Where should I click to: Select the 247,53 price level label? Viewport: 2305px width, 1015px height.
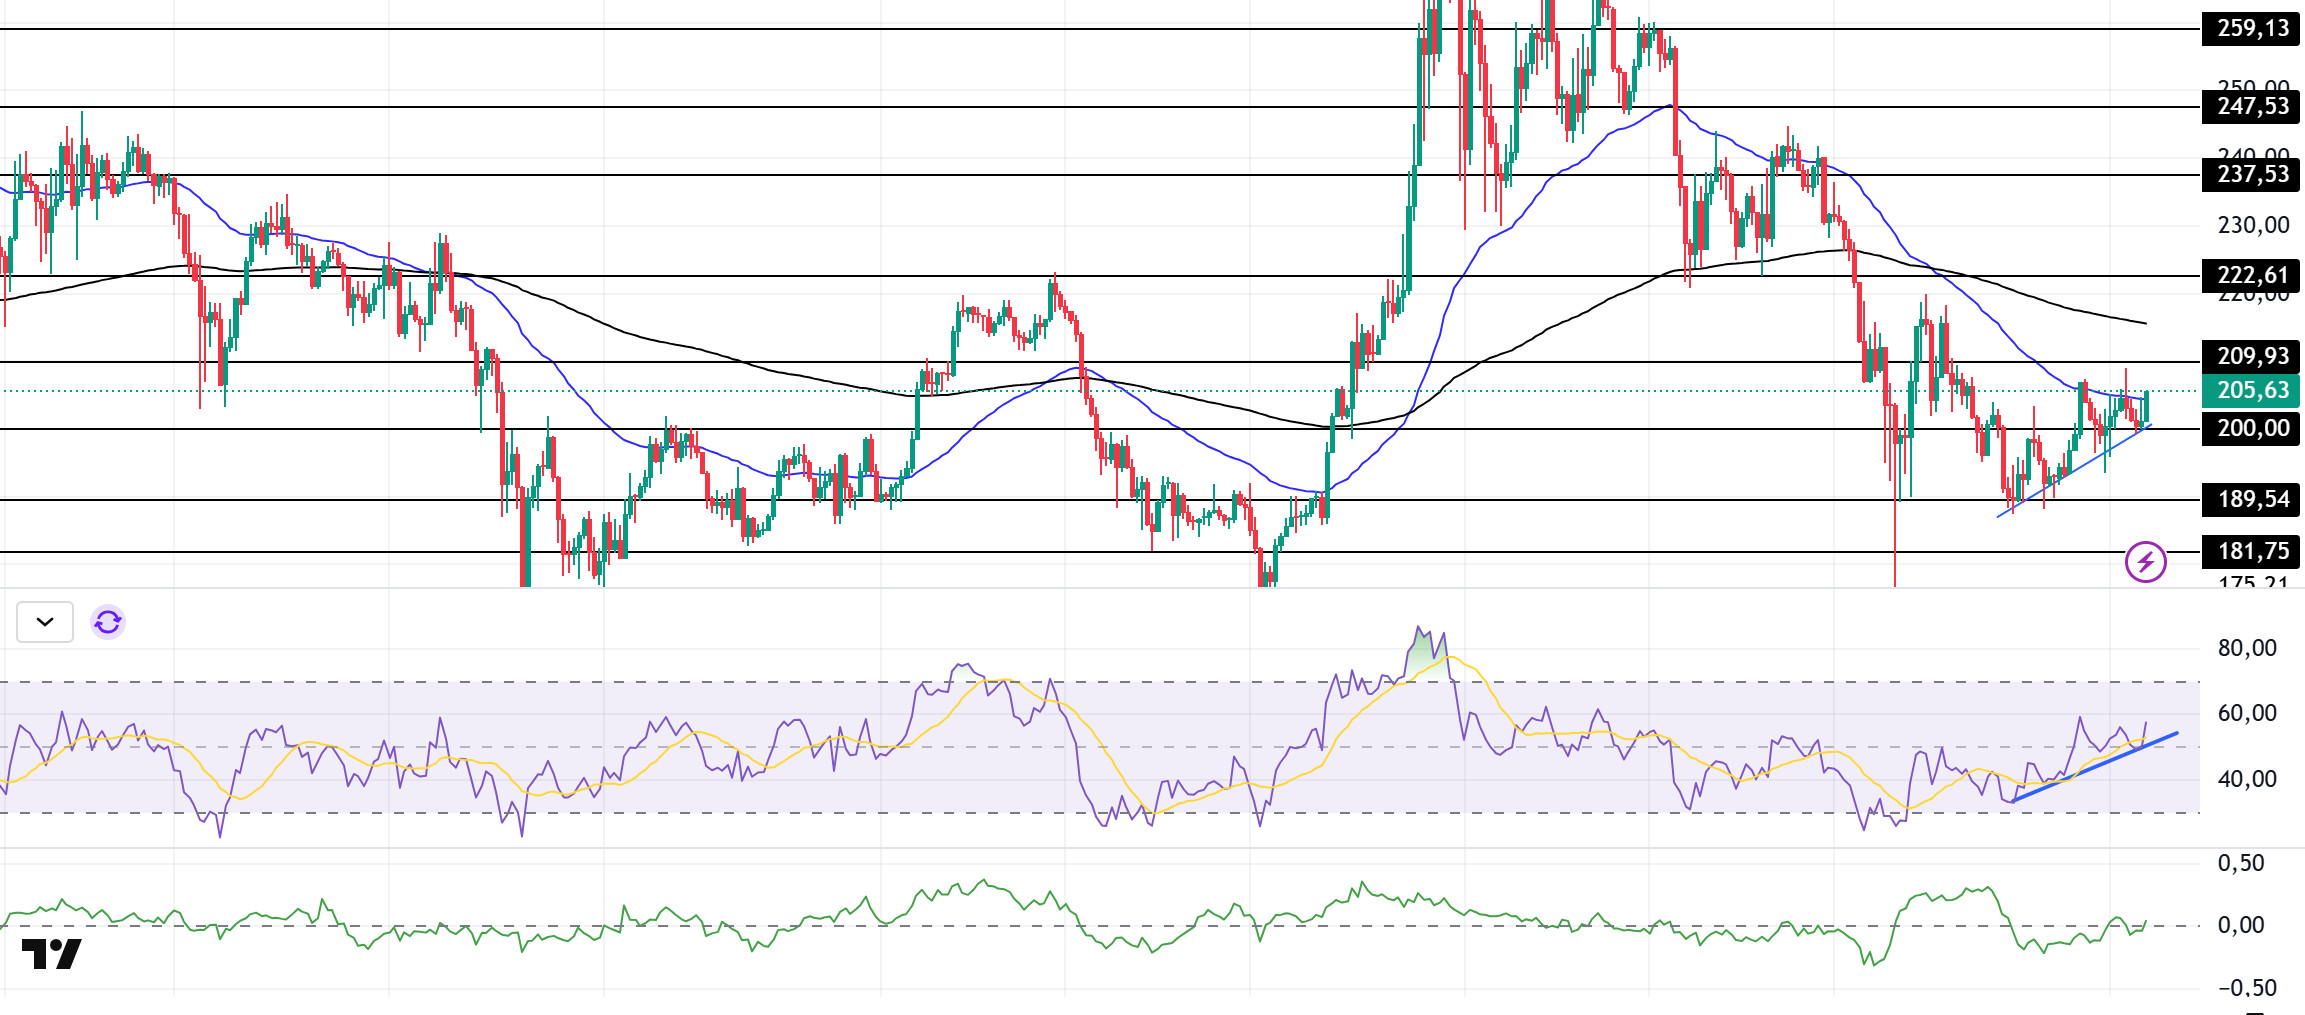2250,107
